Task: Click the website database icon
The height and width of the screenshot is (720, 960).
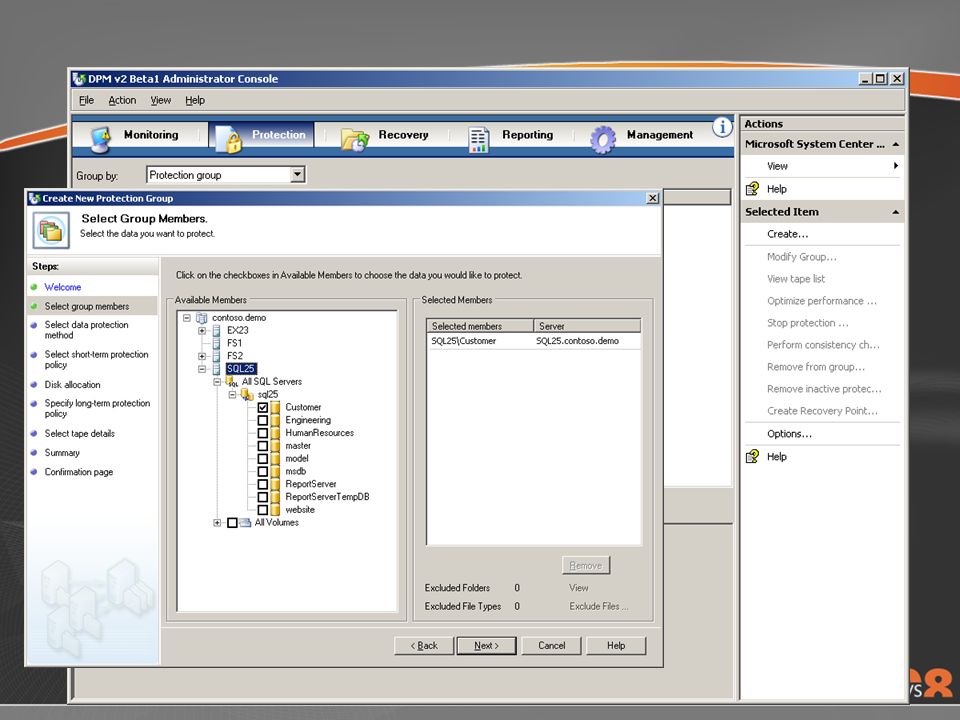Action: point(275,509)
